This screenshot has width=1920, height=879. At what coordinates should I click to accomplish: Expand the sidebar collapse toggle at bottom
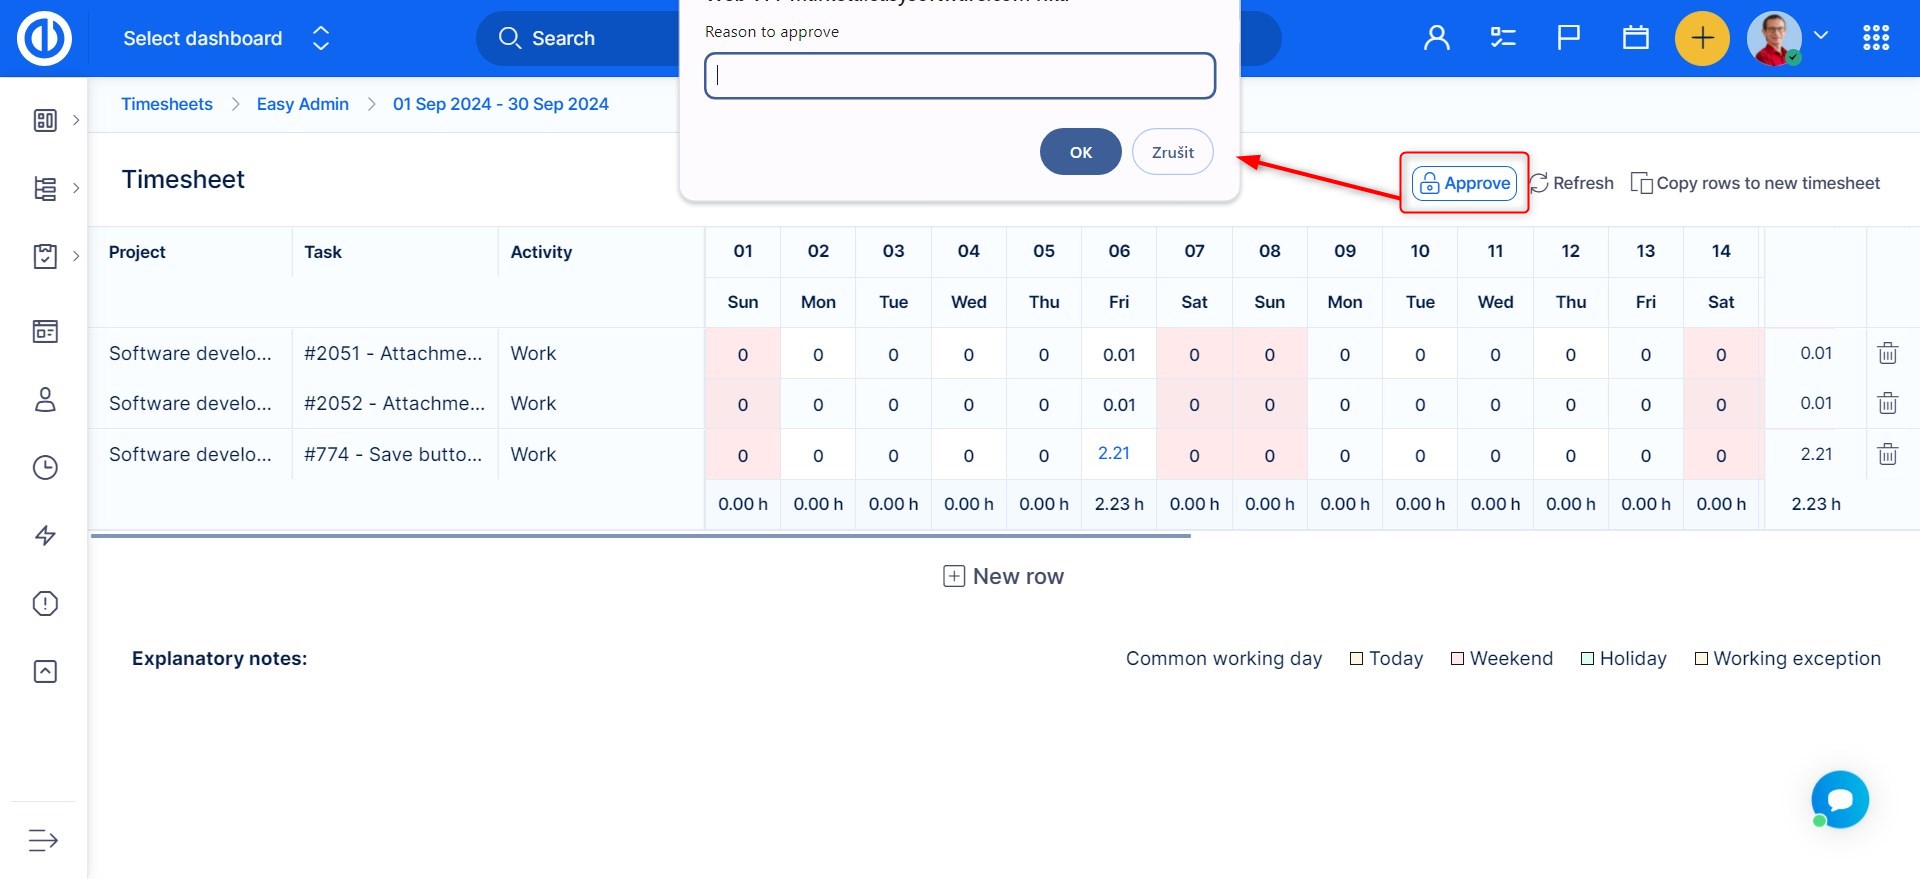(x=43, y=840)
